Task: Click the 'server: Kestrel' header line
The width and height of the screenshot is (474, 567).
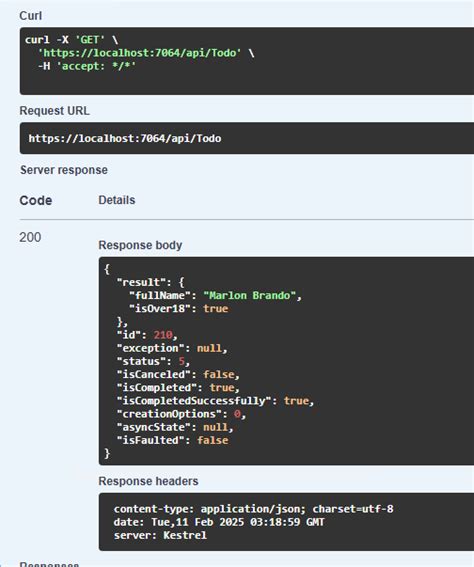Action: pyautogui.click(x=160, y=535)
